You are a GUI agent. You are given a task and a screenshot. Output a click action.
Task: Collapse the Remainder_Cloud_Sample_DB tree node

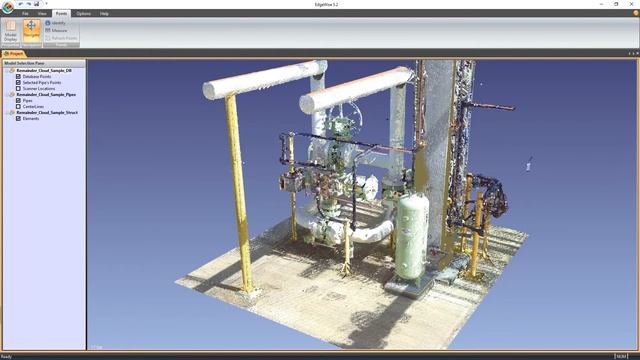tap(7, 70)
